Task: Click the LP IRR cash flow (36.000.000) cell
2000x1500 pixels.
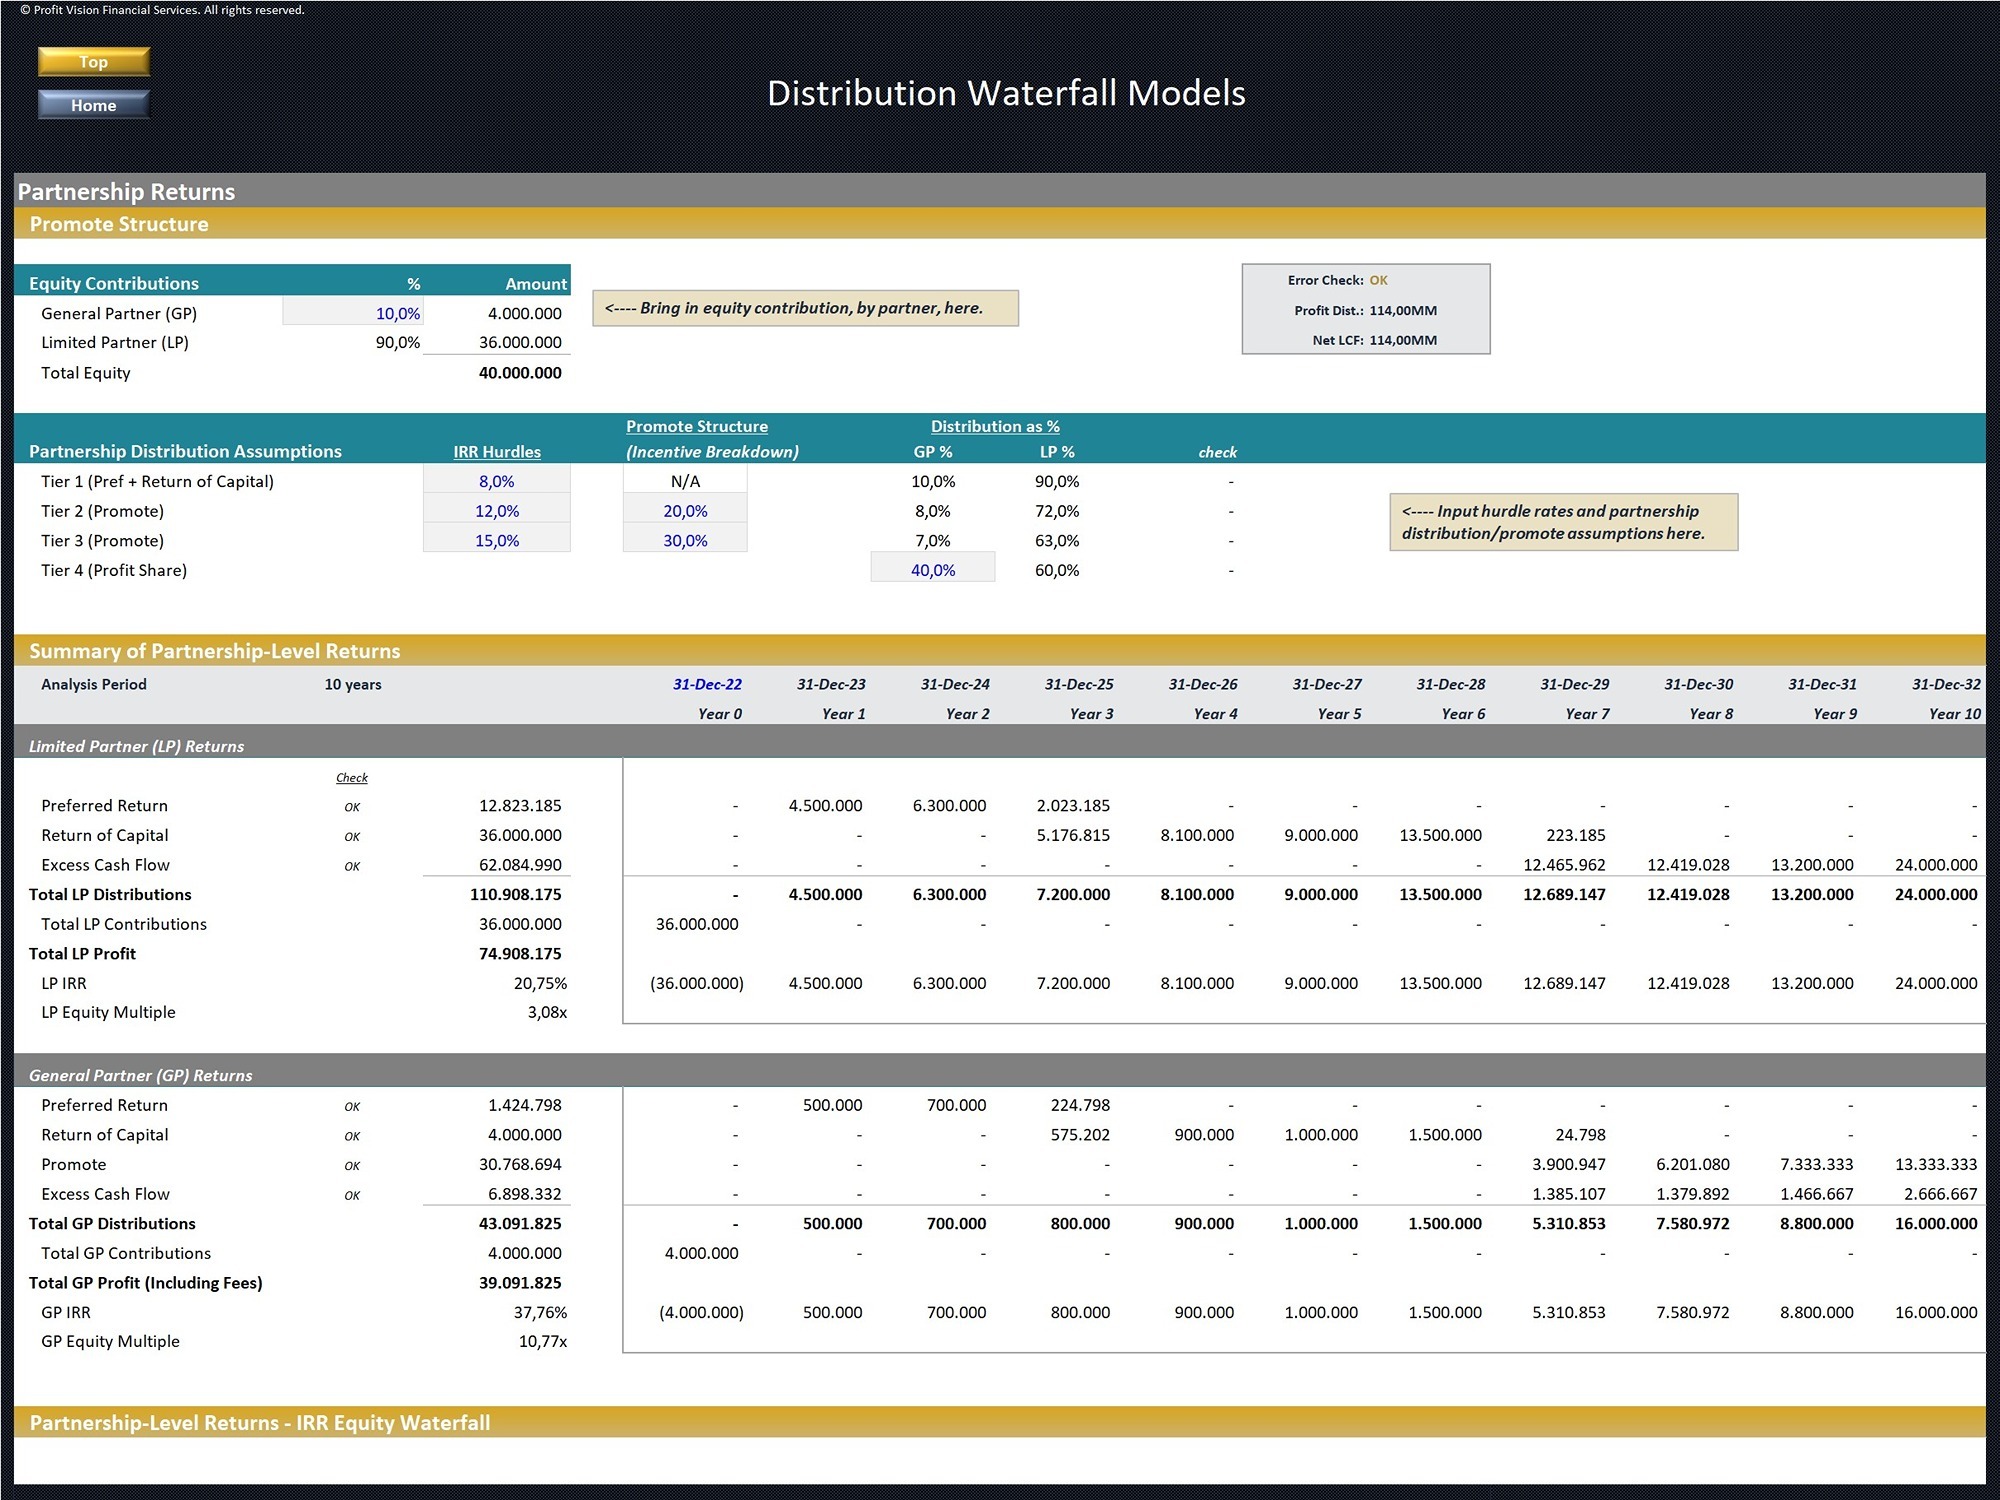Action: tap(697, 984)
